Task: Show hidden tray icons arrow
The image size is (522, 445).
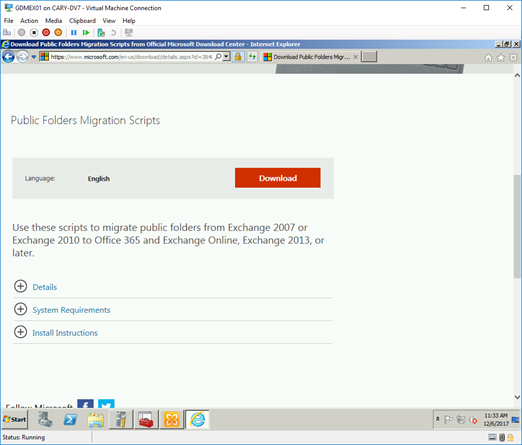Action: click(x=438, y=419)
